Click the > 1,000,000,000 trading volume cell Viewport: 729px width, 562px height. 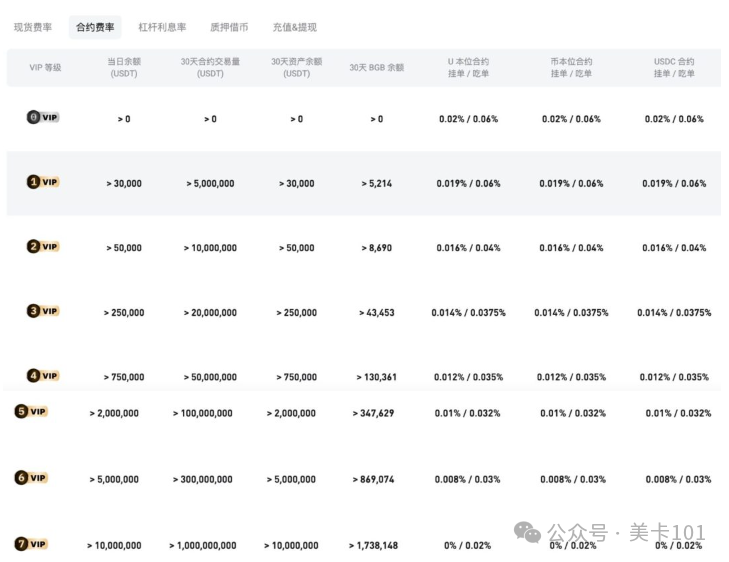click(x=203, y=546)
